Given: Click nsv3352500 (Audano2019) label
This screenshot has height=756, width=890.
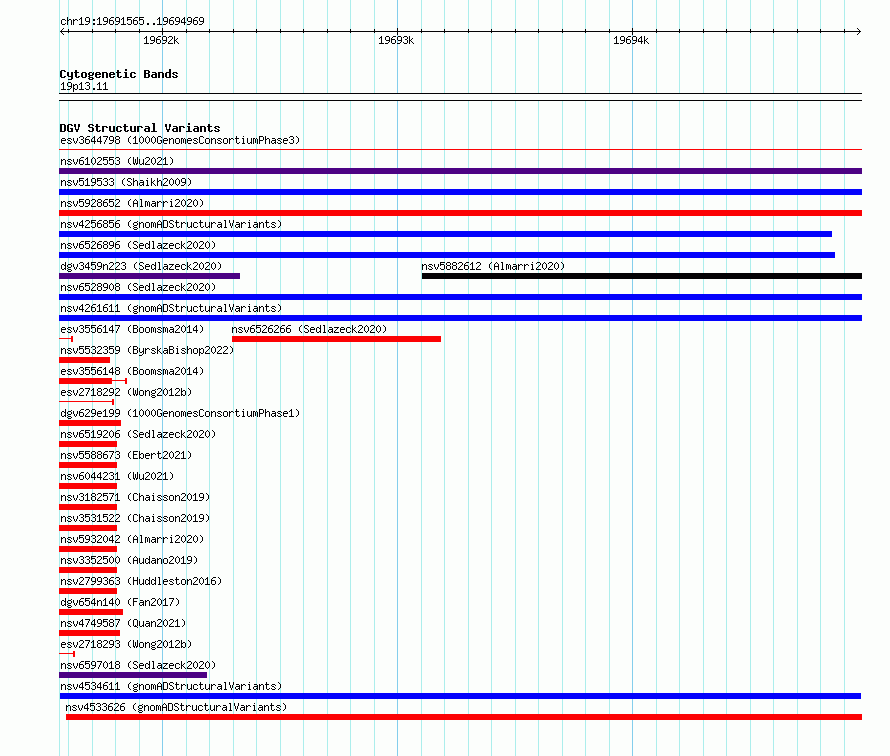Looking at the screenshot, I should pos(129,560).
